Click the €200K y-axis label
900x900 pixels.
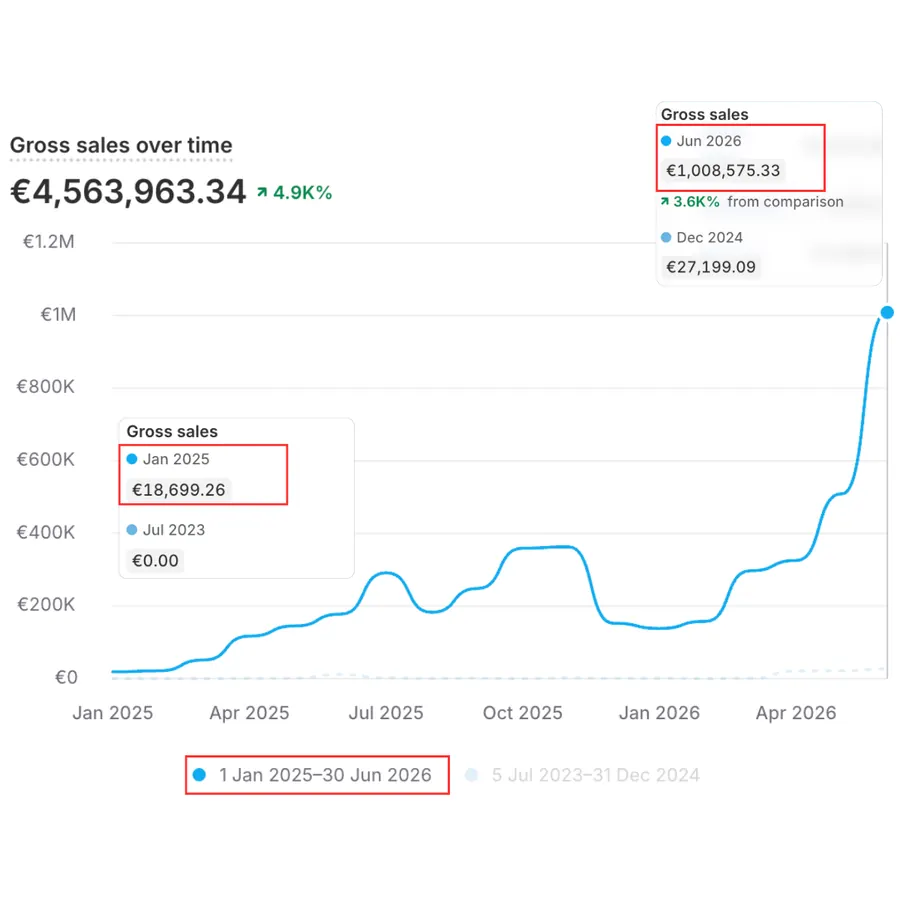(x=46, y=604)
